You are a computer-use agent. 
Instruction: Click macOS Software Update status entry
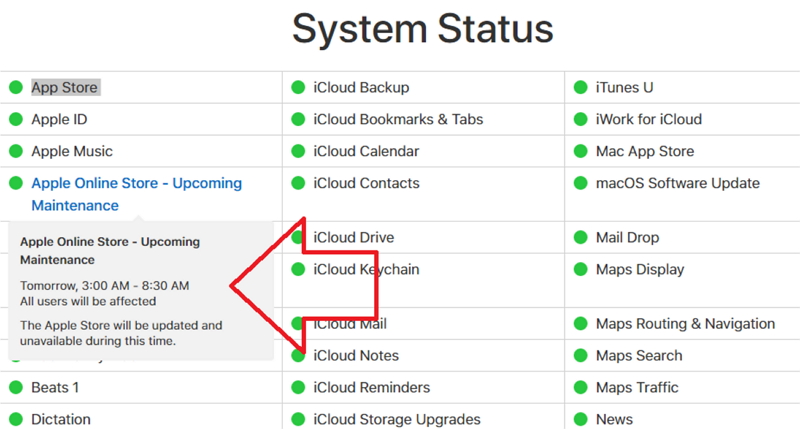pyautogui.click(x=678, y=184)
